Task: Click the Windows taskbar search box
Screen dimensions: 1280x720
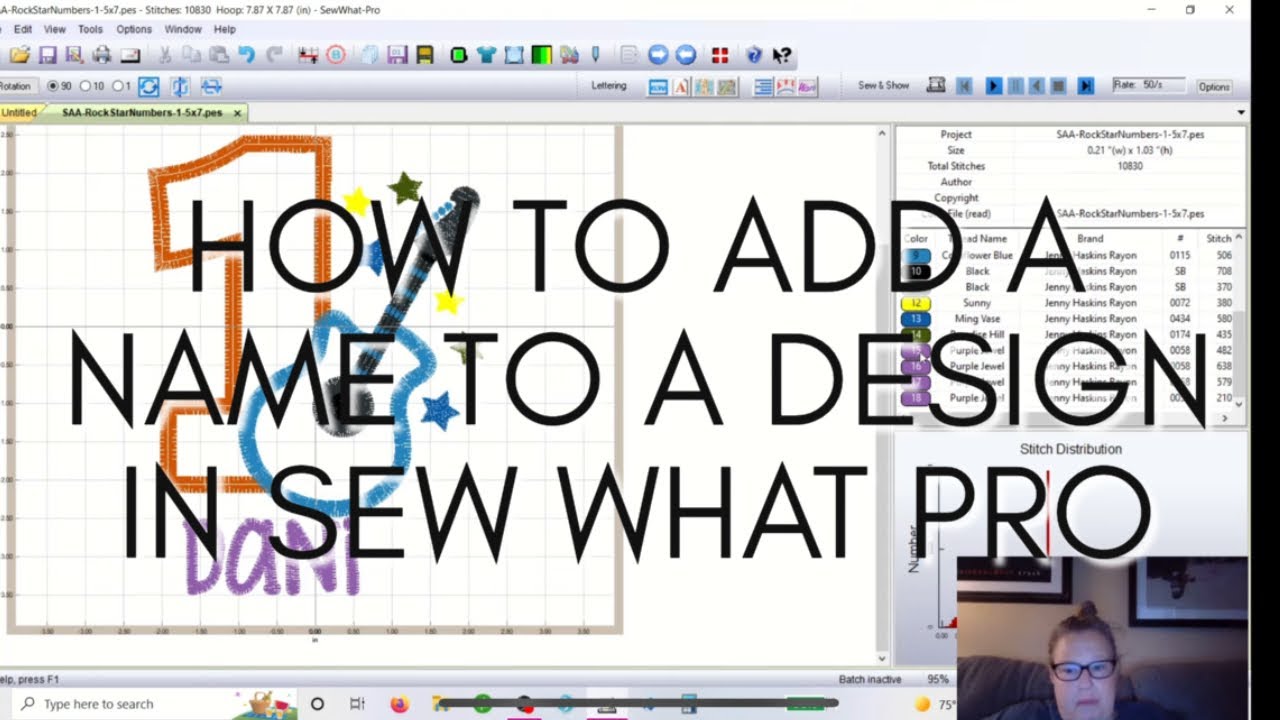Action: pos(153,704)
